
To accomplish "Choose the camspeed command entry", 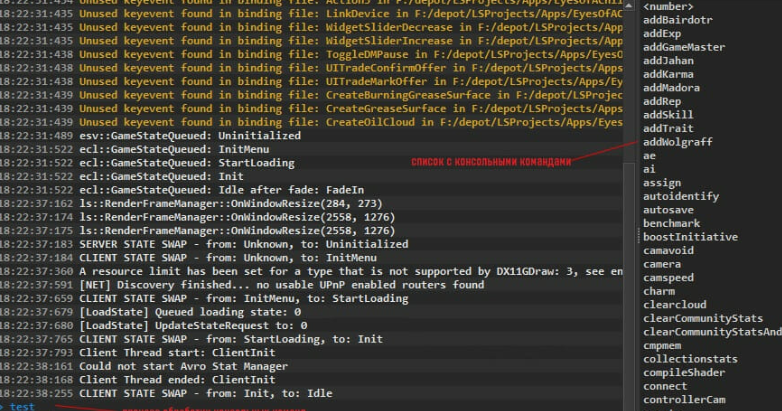I will (x=668, y=277).
